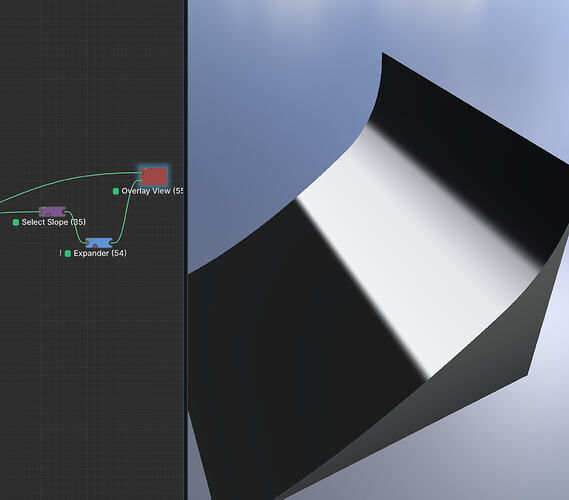Screen dimensions: 569x500
Task: Click the "Expander (54)" node label
Action: tap(100, 253)
